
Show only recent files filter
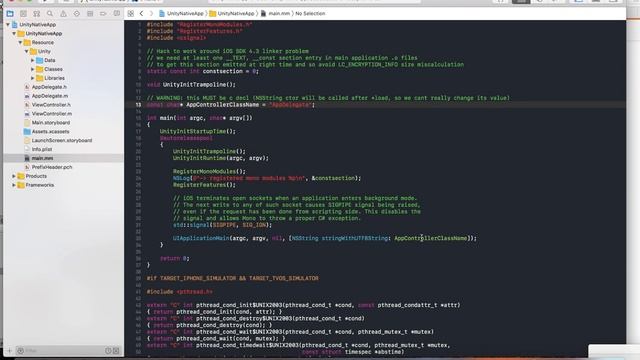(x=108, y=351)
